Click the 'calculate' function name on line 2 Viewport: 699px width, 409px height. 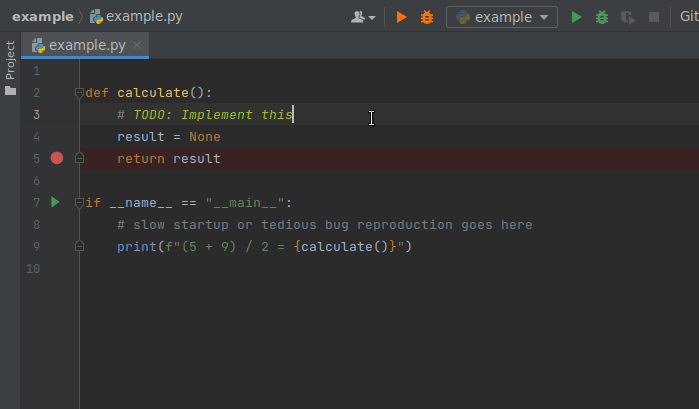(x=153, y=93)
